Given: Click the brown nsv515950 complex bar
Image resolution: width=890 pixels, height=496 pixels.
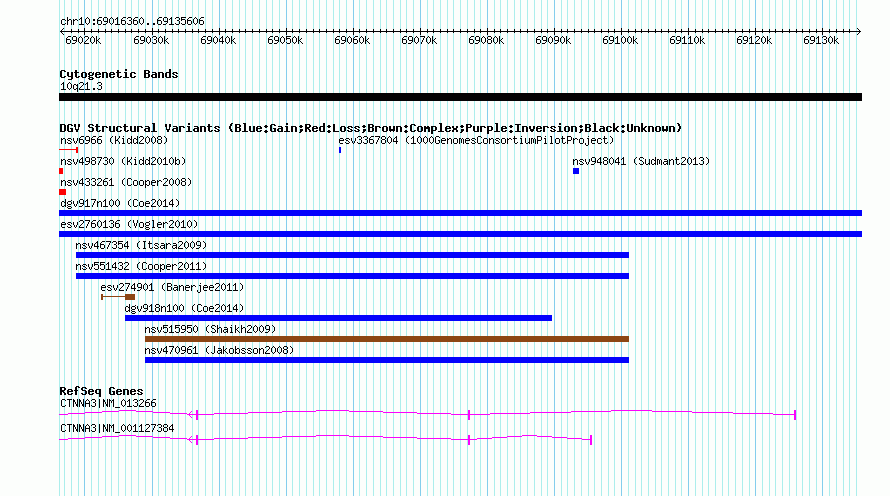Looking at the screenshot, I should (387, 339).
